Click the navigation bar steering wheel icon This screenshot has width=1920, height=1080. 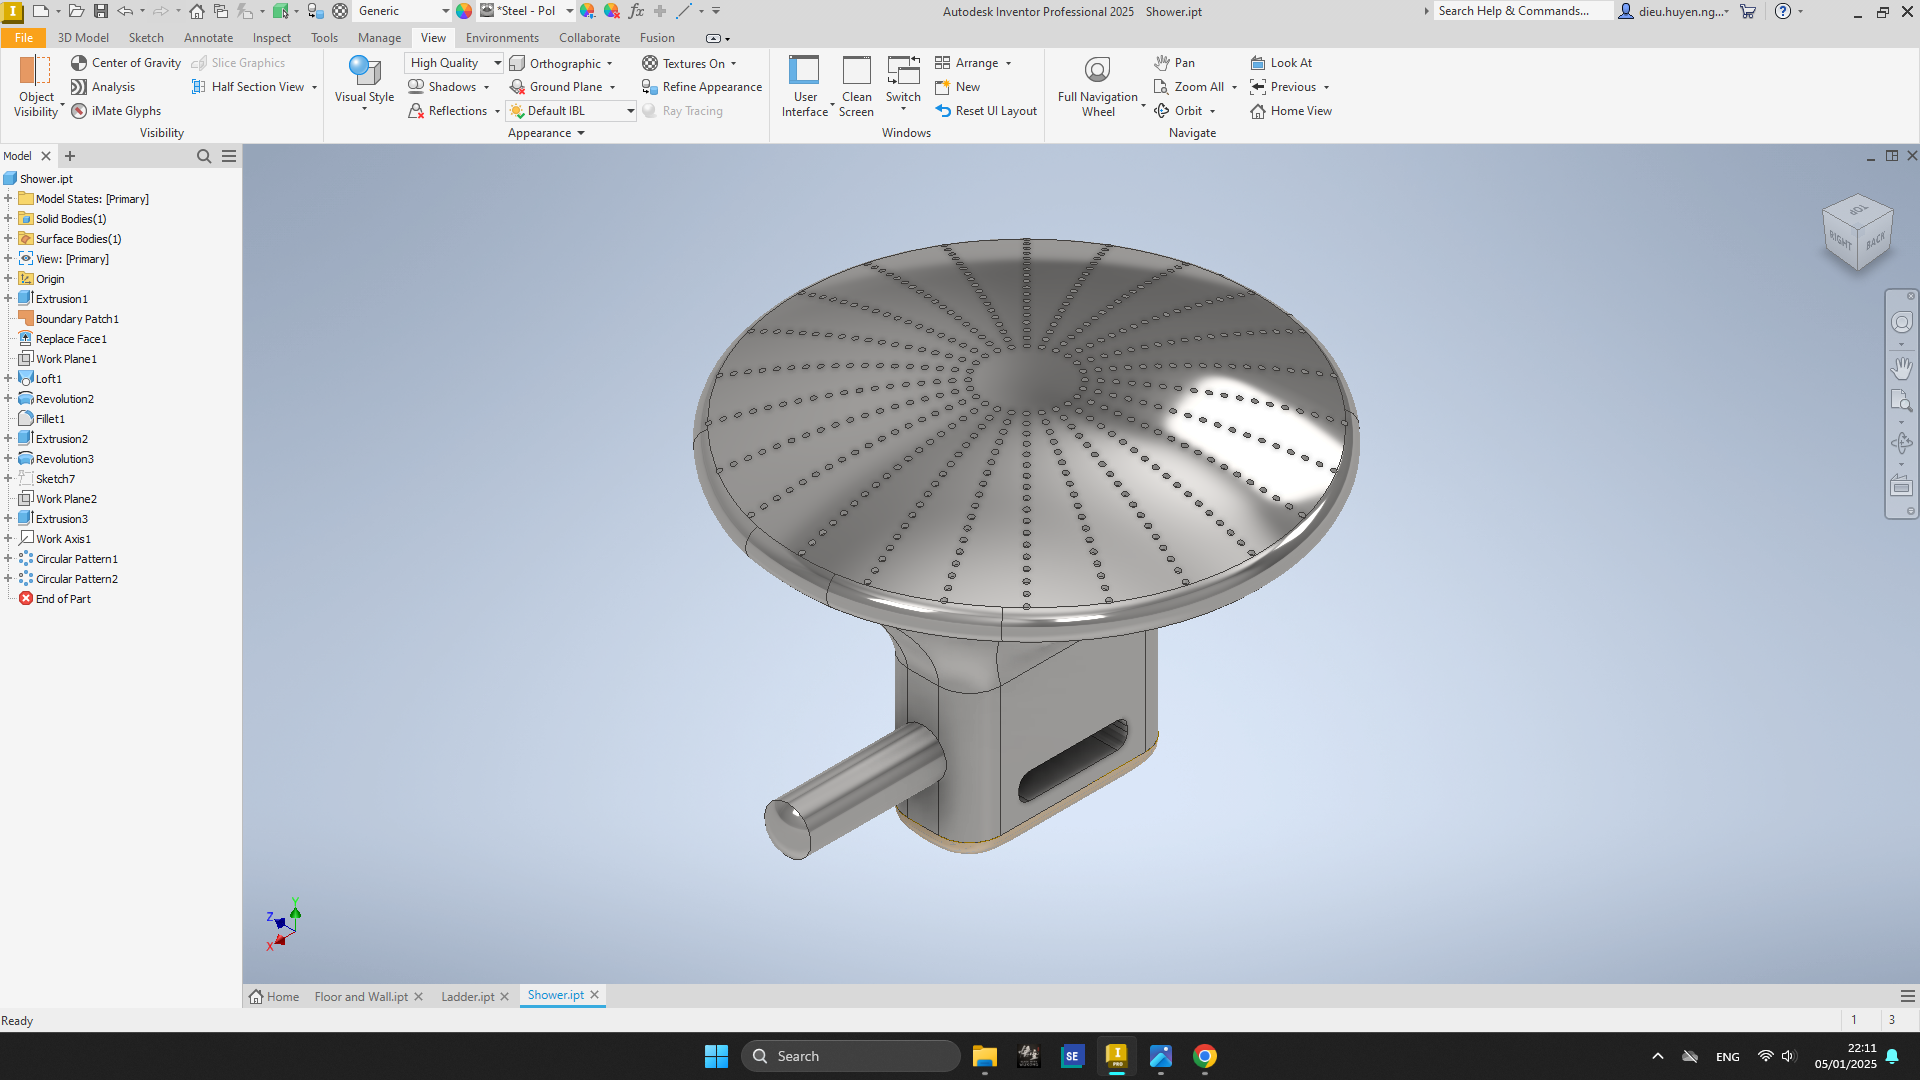point(1901,322)
